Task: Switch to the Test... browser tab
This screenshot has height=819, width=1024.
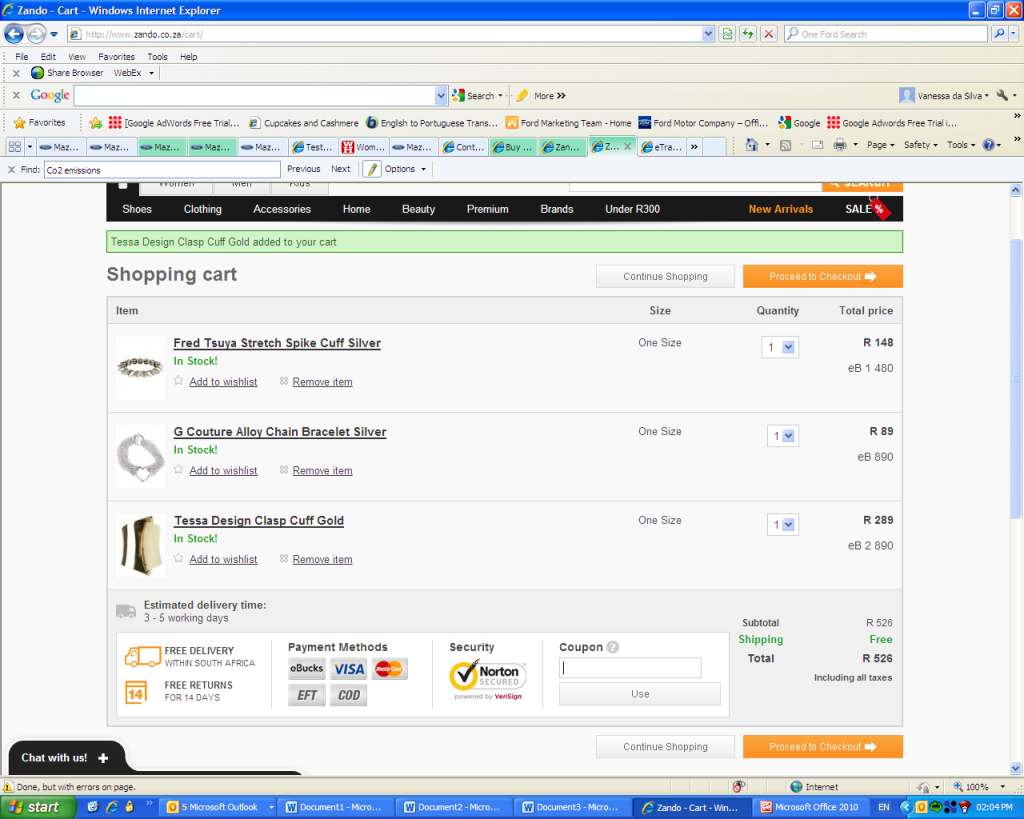Action: coord(313,147)
